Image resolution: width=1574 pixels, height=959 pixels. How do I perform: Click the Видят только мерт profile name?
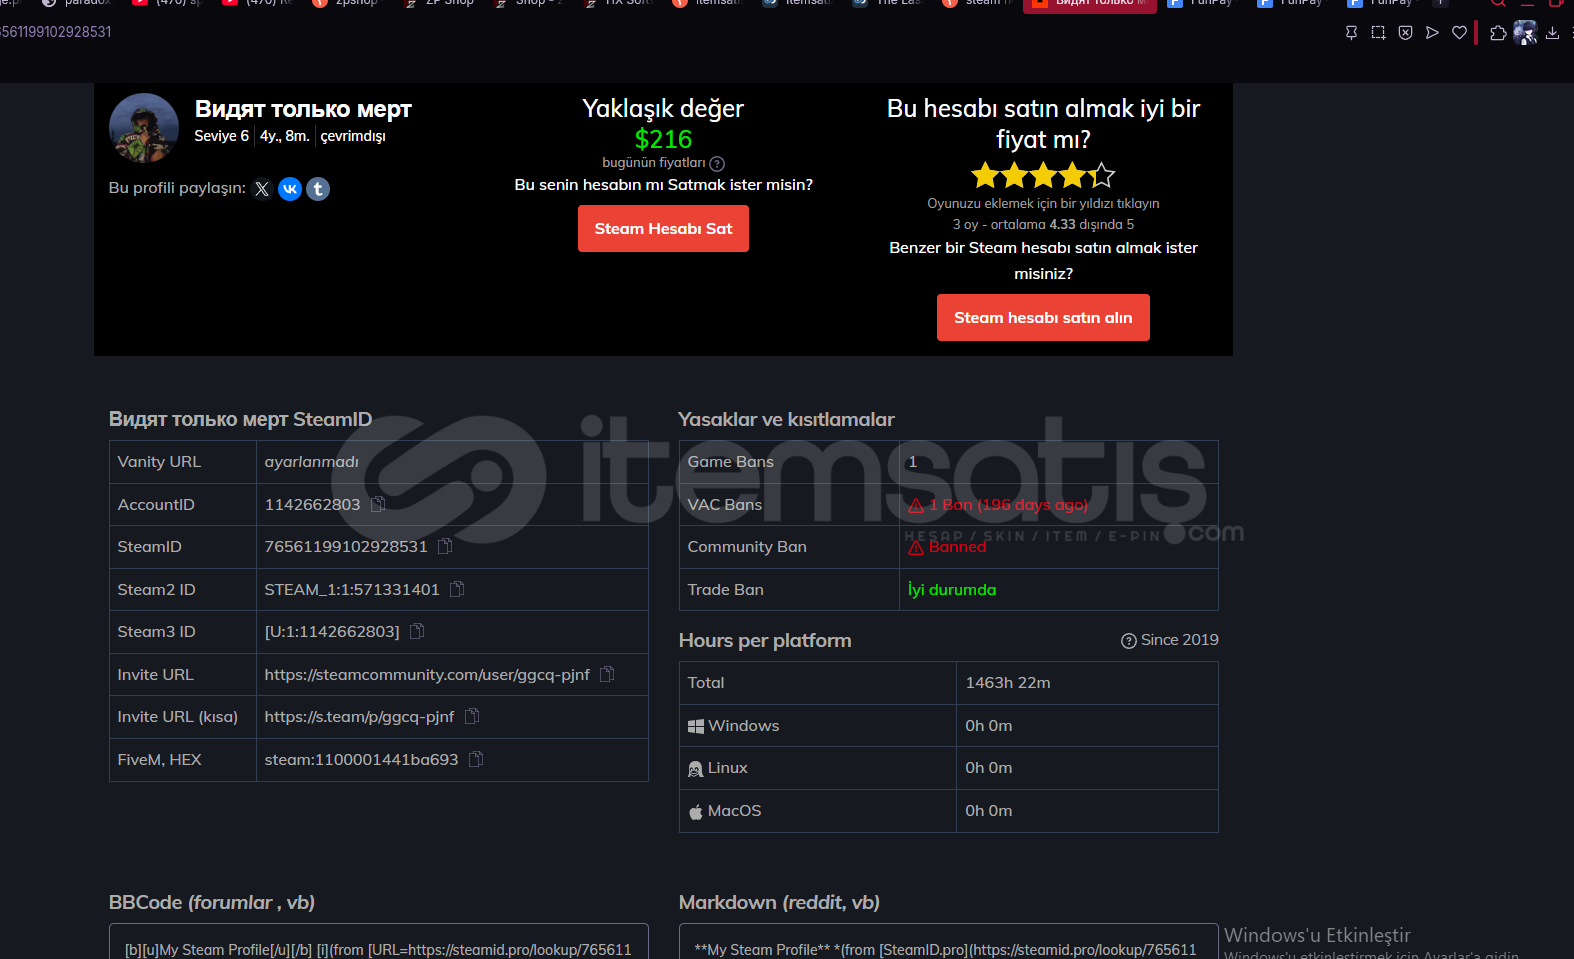(303, 109)
